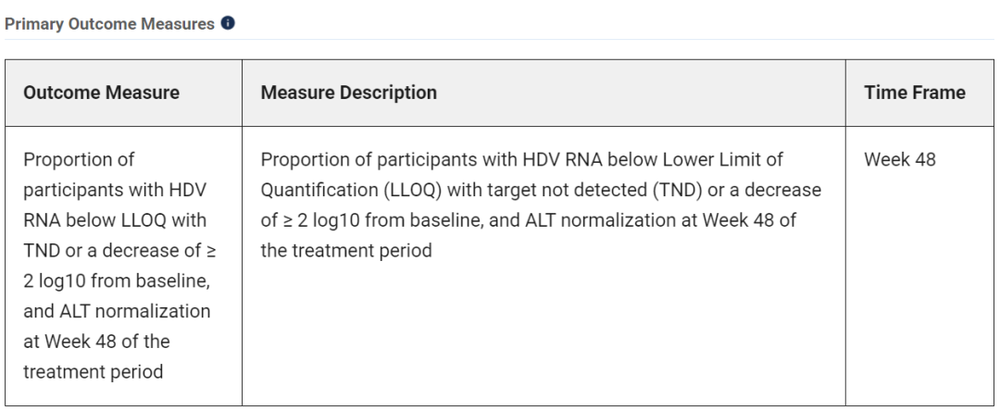
Task: Click 'Lower Limit of' in the description cell
Action: click(x=724, y=159)
